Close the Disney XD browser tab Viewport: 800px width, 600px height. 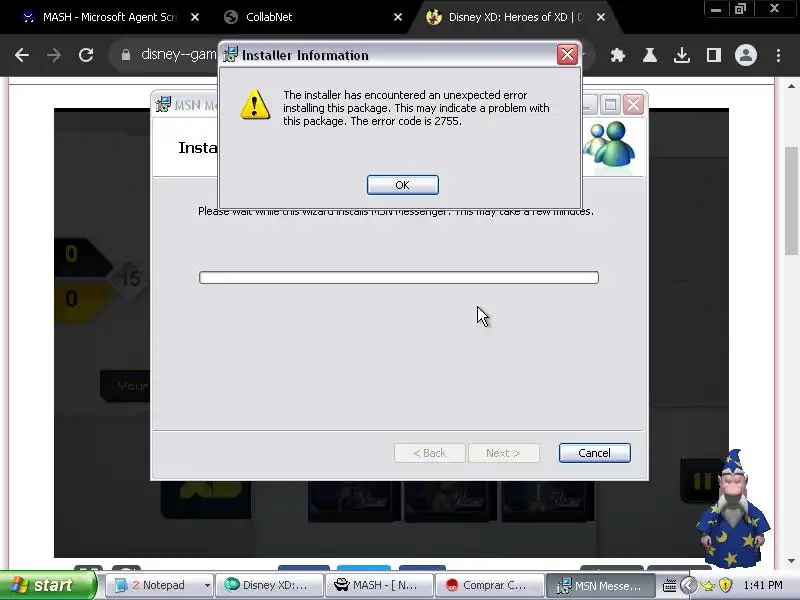[601, 17]
